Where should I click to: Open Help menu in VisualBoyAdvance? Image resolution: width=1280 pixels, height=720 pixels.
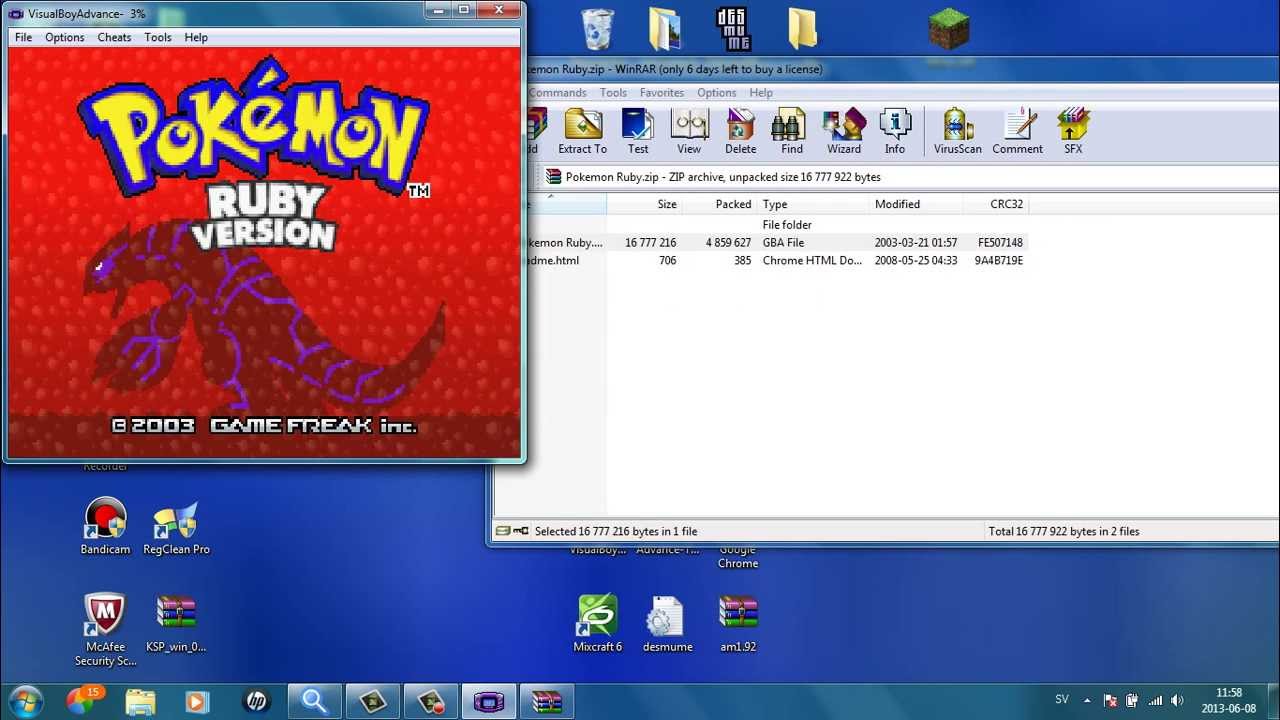[x=196, y=37]
